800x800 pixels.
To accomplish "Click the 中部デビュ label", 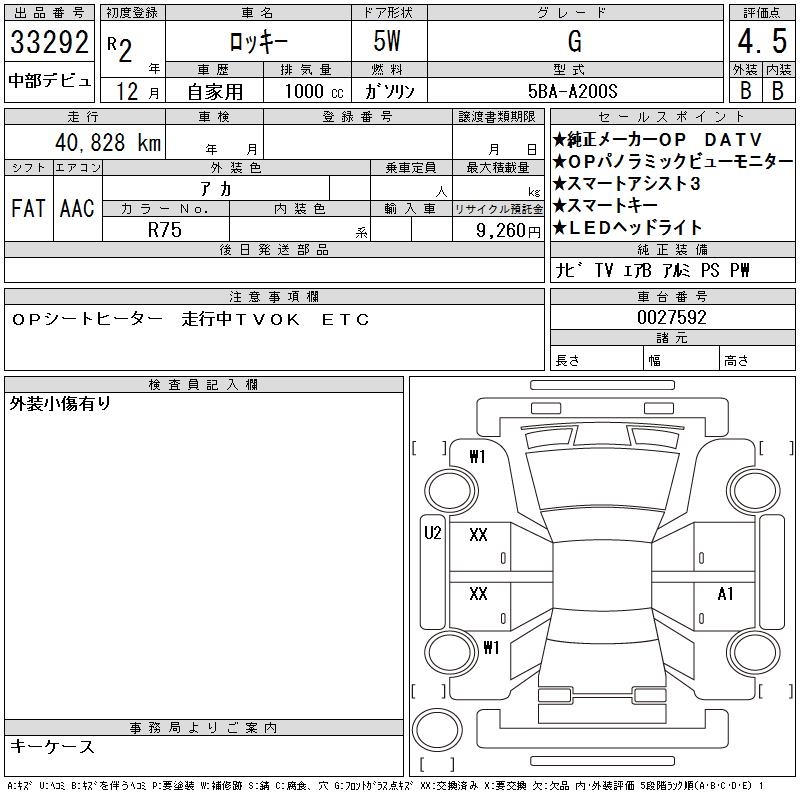I will tap(49, 81).
